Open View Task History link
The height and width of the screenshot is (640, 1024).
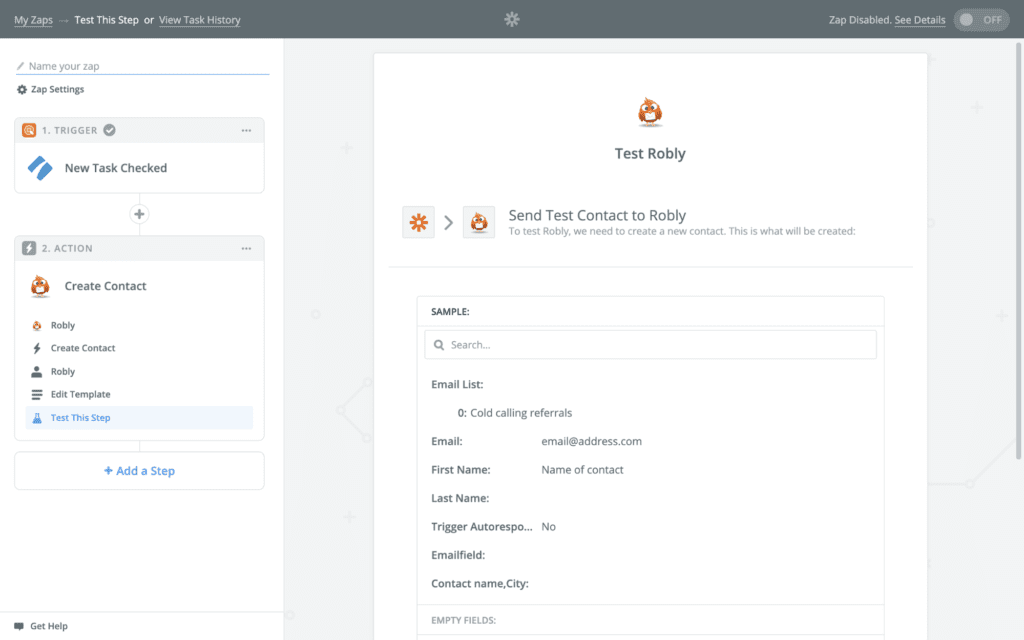click(x=199, y=20)
